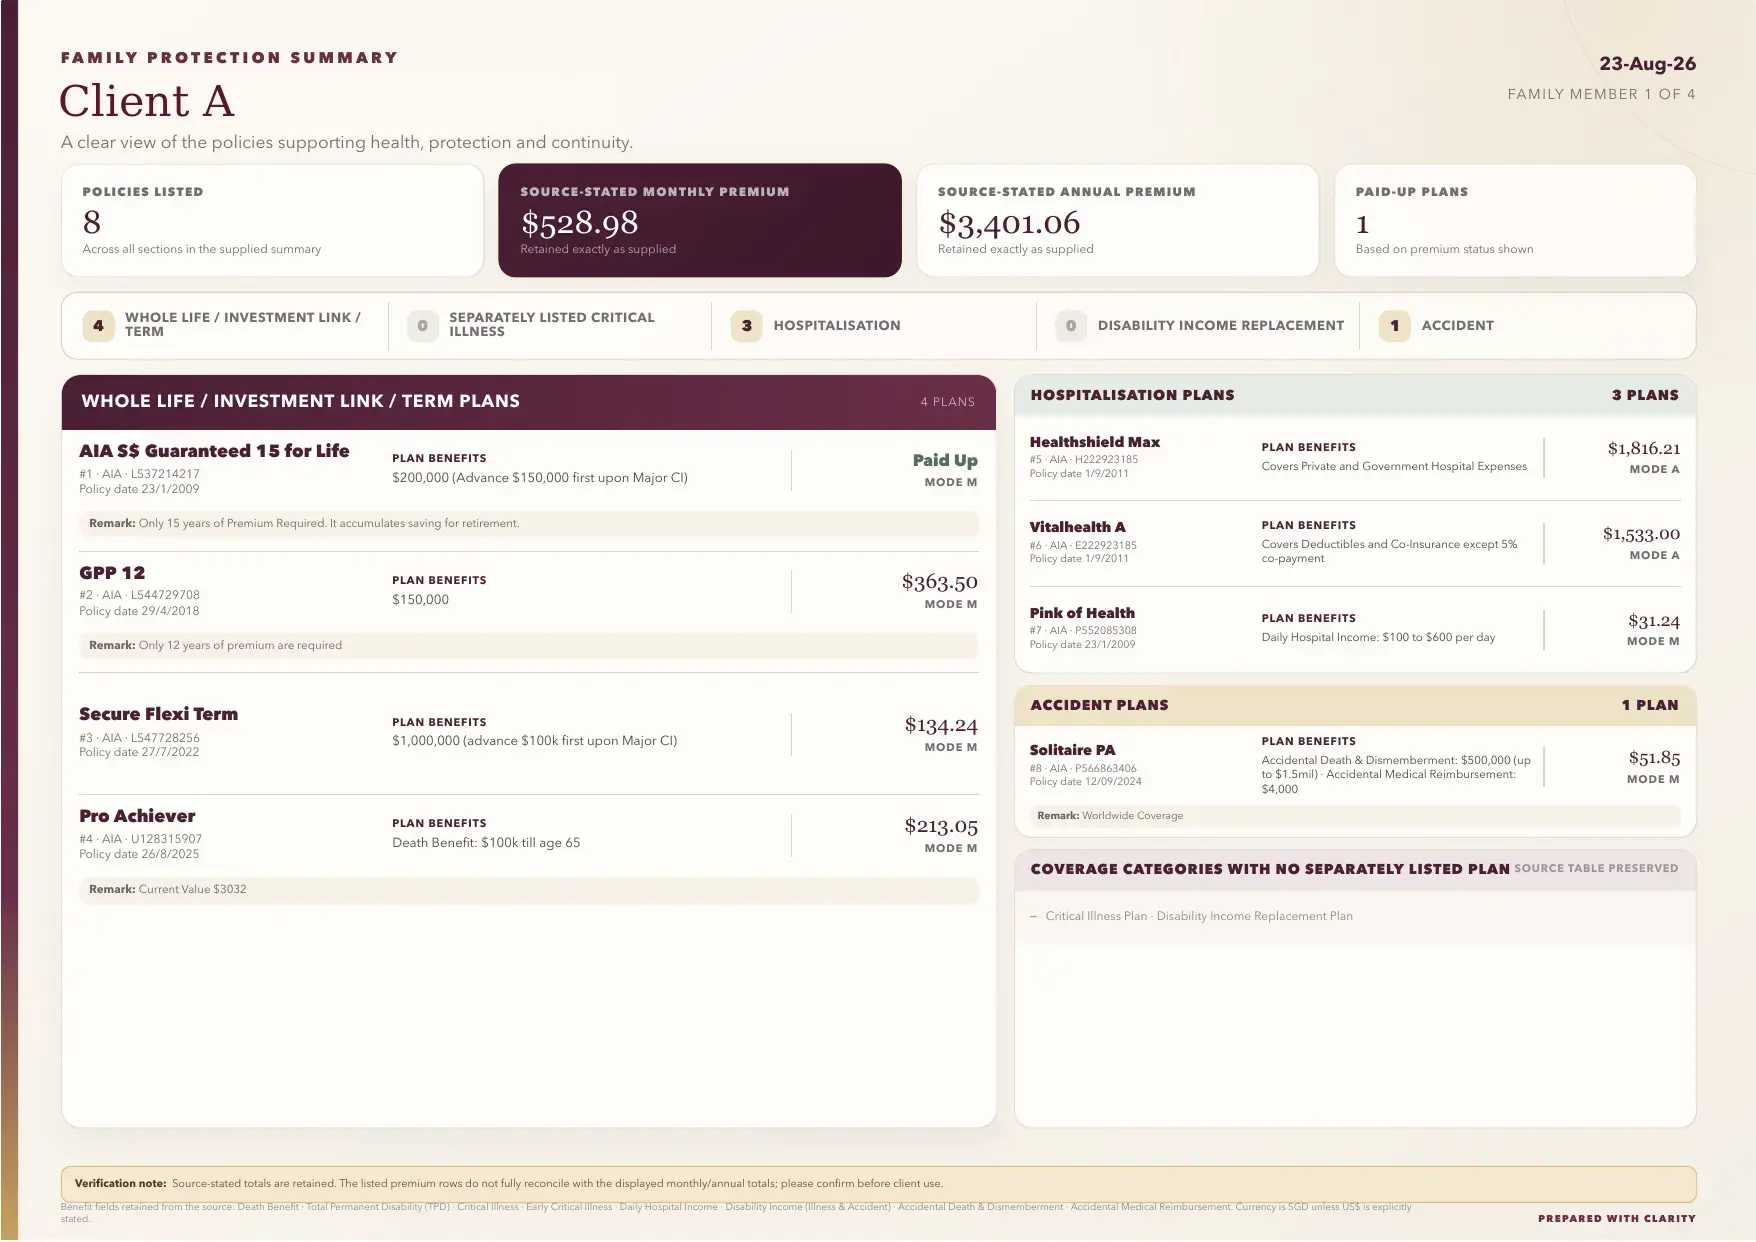Screen dimensions: 1756x1242
Task: Click the '3 PLANS' count for Hospitalisation
Action: coord(1645,395)
